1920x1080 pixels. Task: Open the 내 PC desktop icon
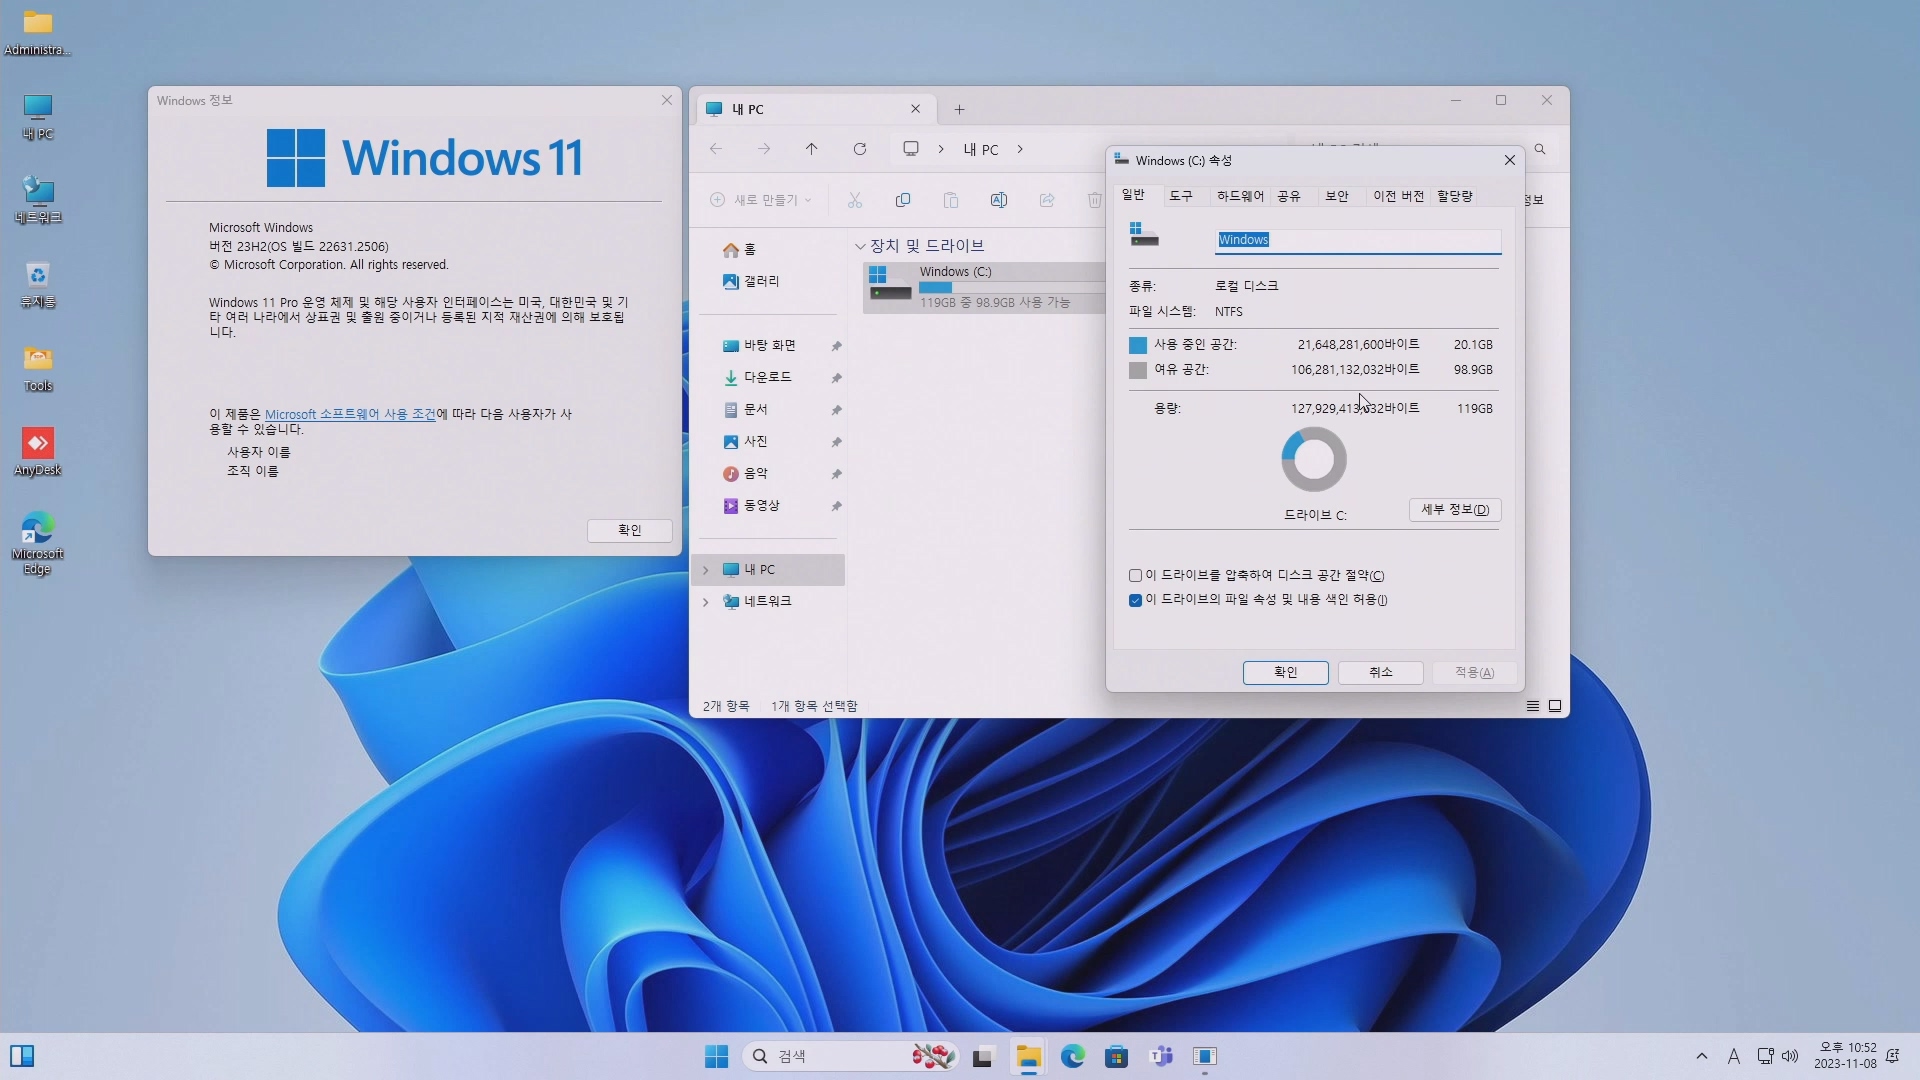pyautogui.click(x=38, y=117)
